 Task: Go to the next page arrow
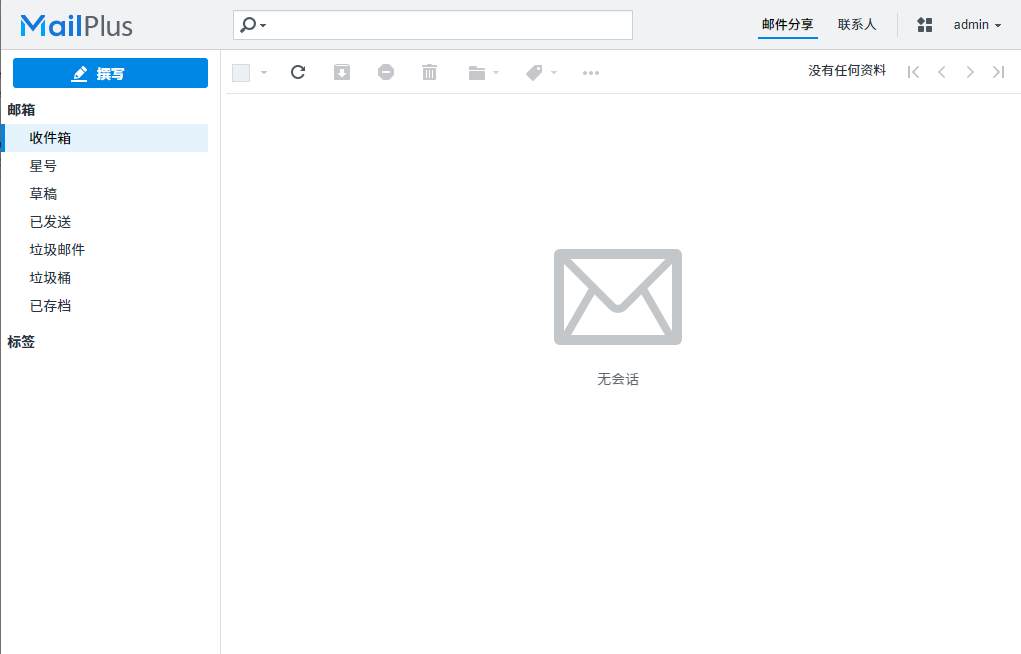click(x=969, y=72)
